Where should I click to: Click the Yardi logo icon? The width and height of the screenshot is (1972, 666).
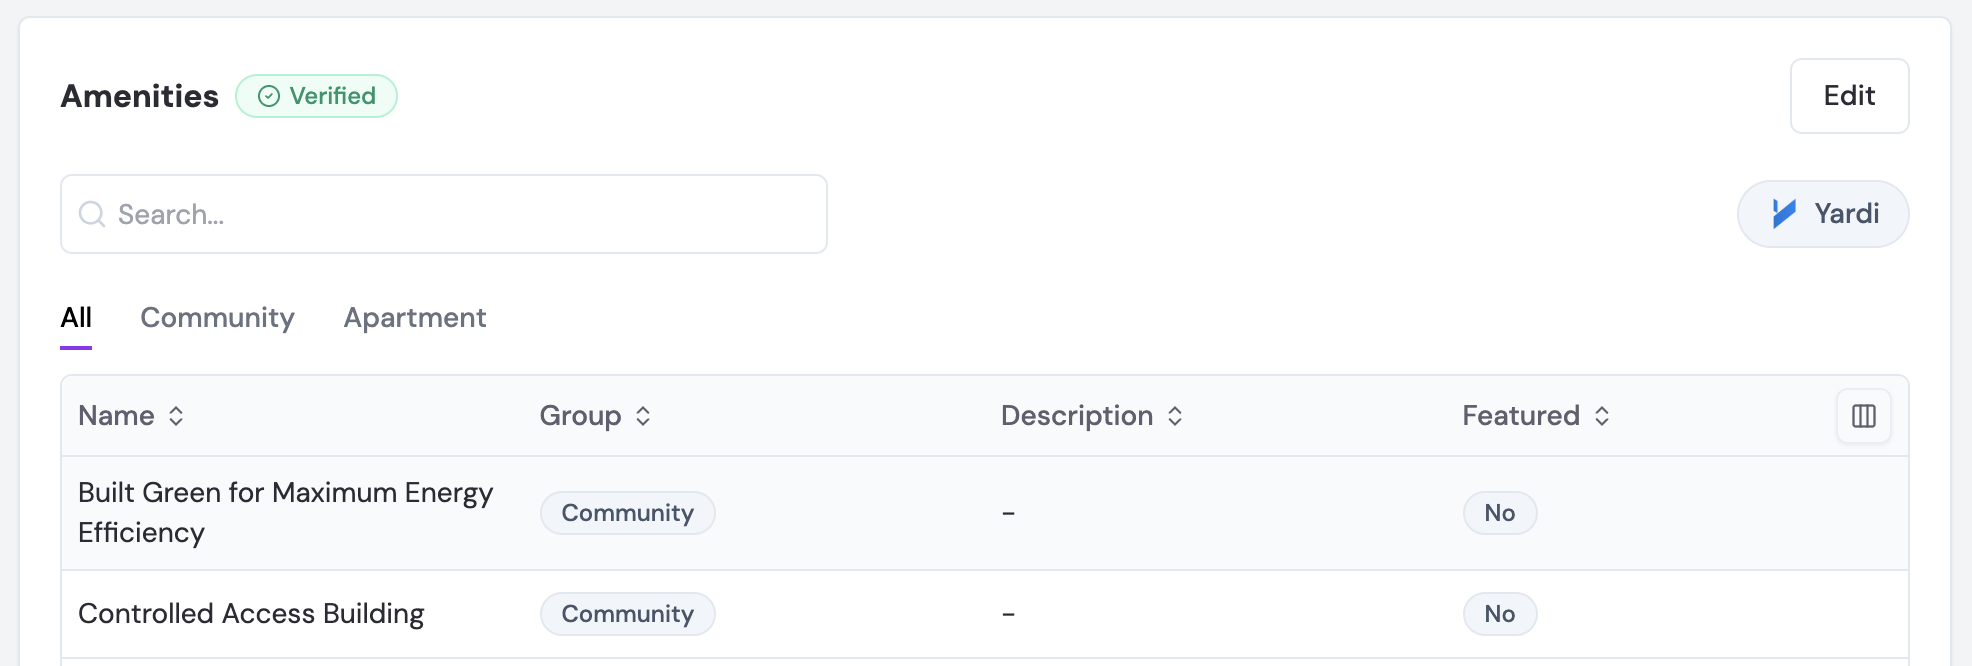[x=1784, y=213]
